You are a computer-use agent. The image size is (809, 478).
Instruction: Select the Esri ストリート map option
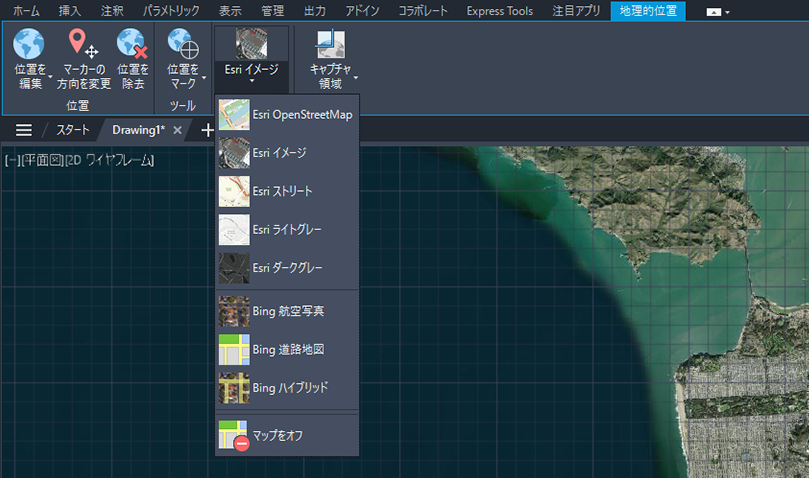click(x=287, y=191)
